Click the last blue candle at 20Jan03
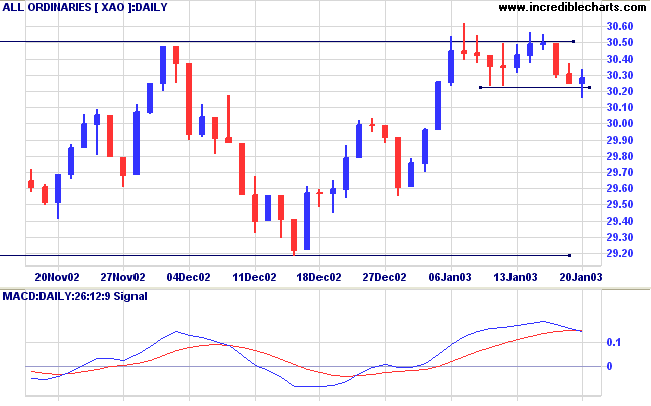The image size is (651, 406). click(582, 83)
